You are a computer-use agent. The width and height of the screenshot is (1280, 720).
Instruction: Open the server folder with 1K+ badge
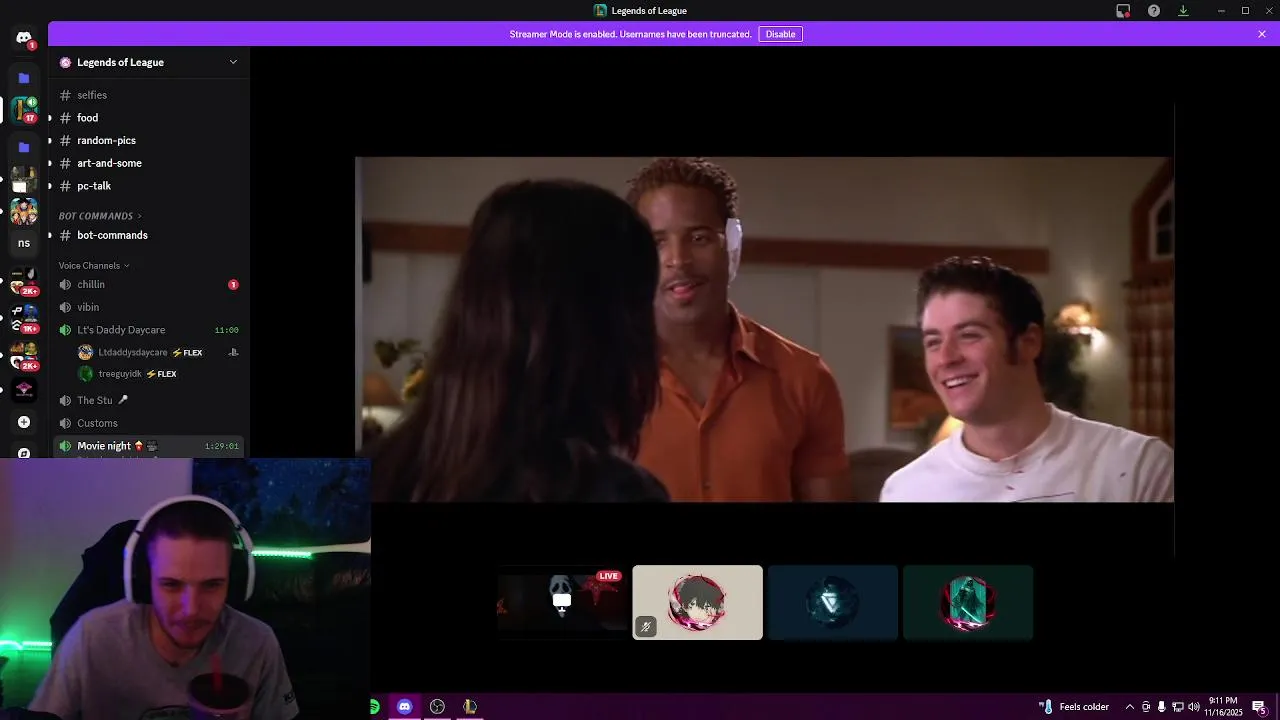(24, 318)
